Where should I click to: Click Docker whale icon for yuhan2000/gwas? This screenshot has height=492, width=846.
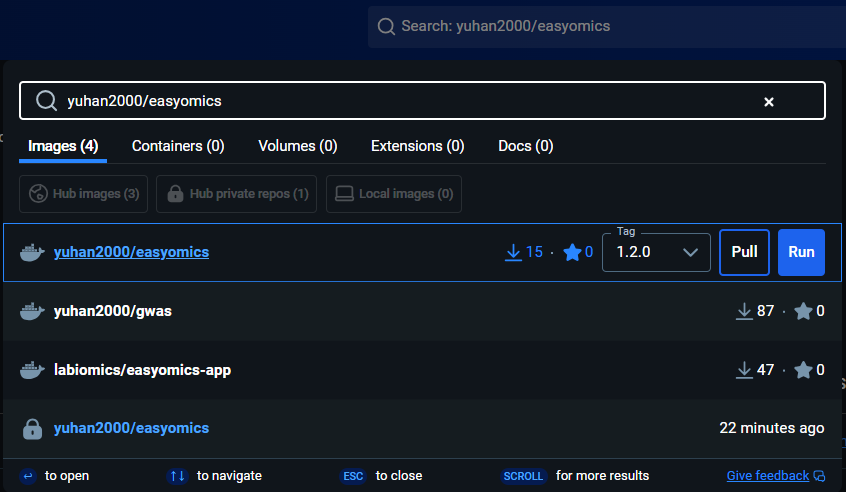32,311
